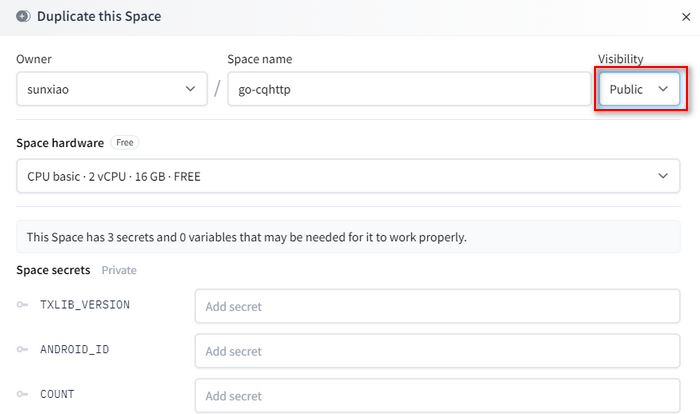Screen dimensions: 700x414
Task: Click the Free badge beside Space hardware
Action: [125, 143]
